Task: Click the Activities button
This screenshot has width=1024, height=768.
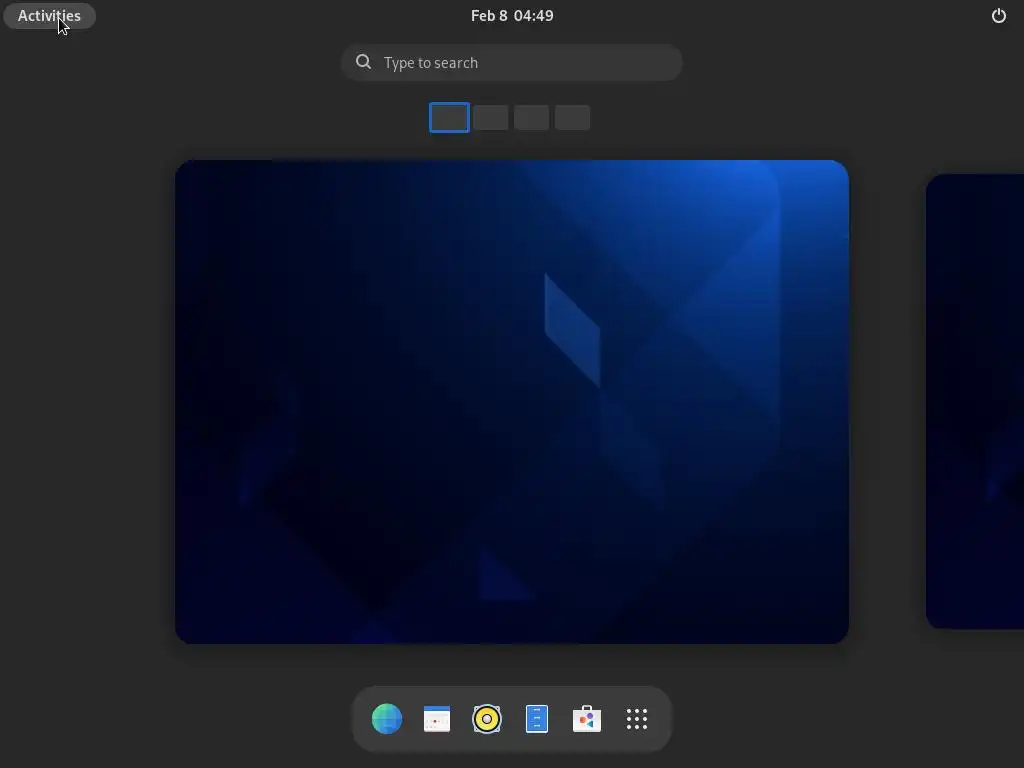Action: point(50,16)
